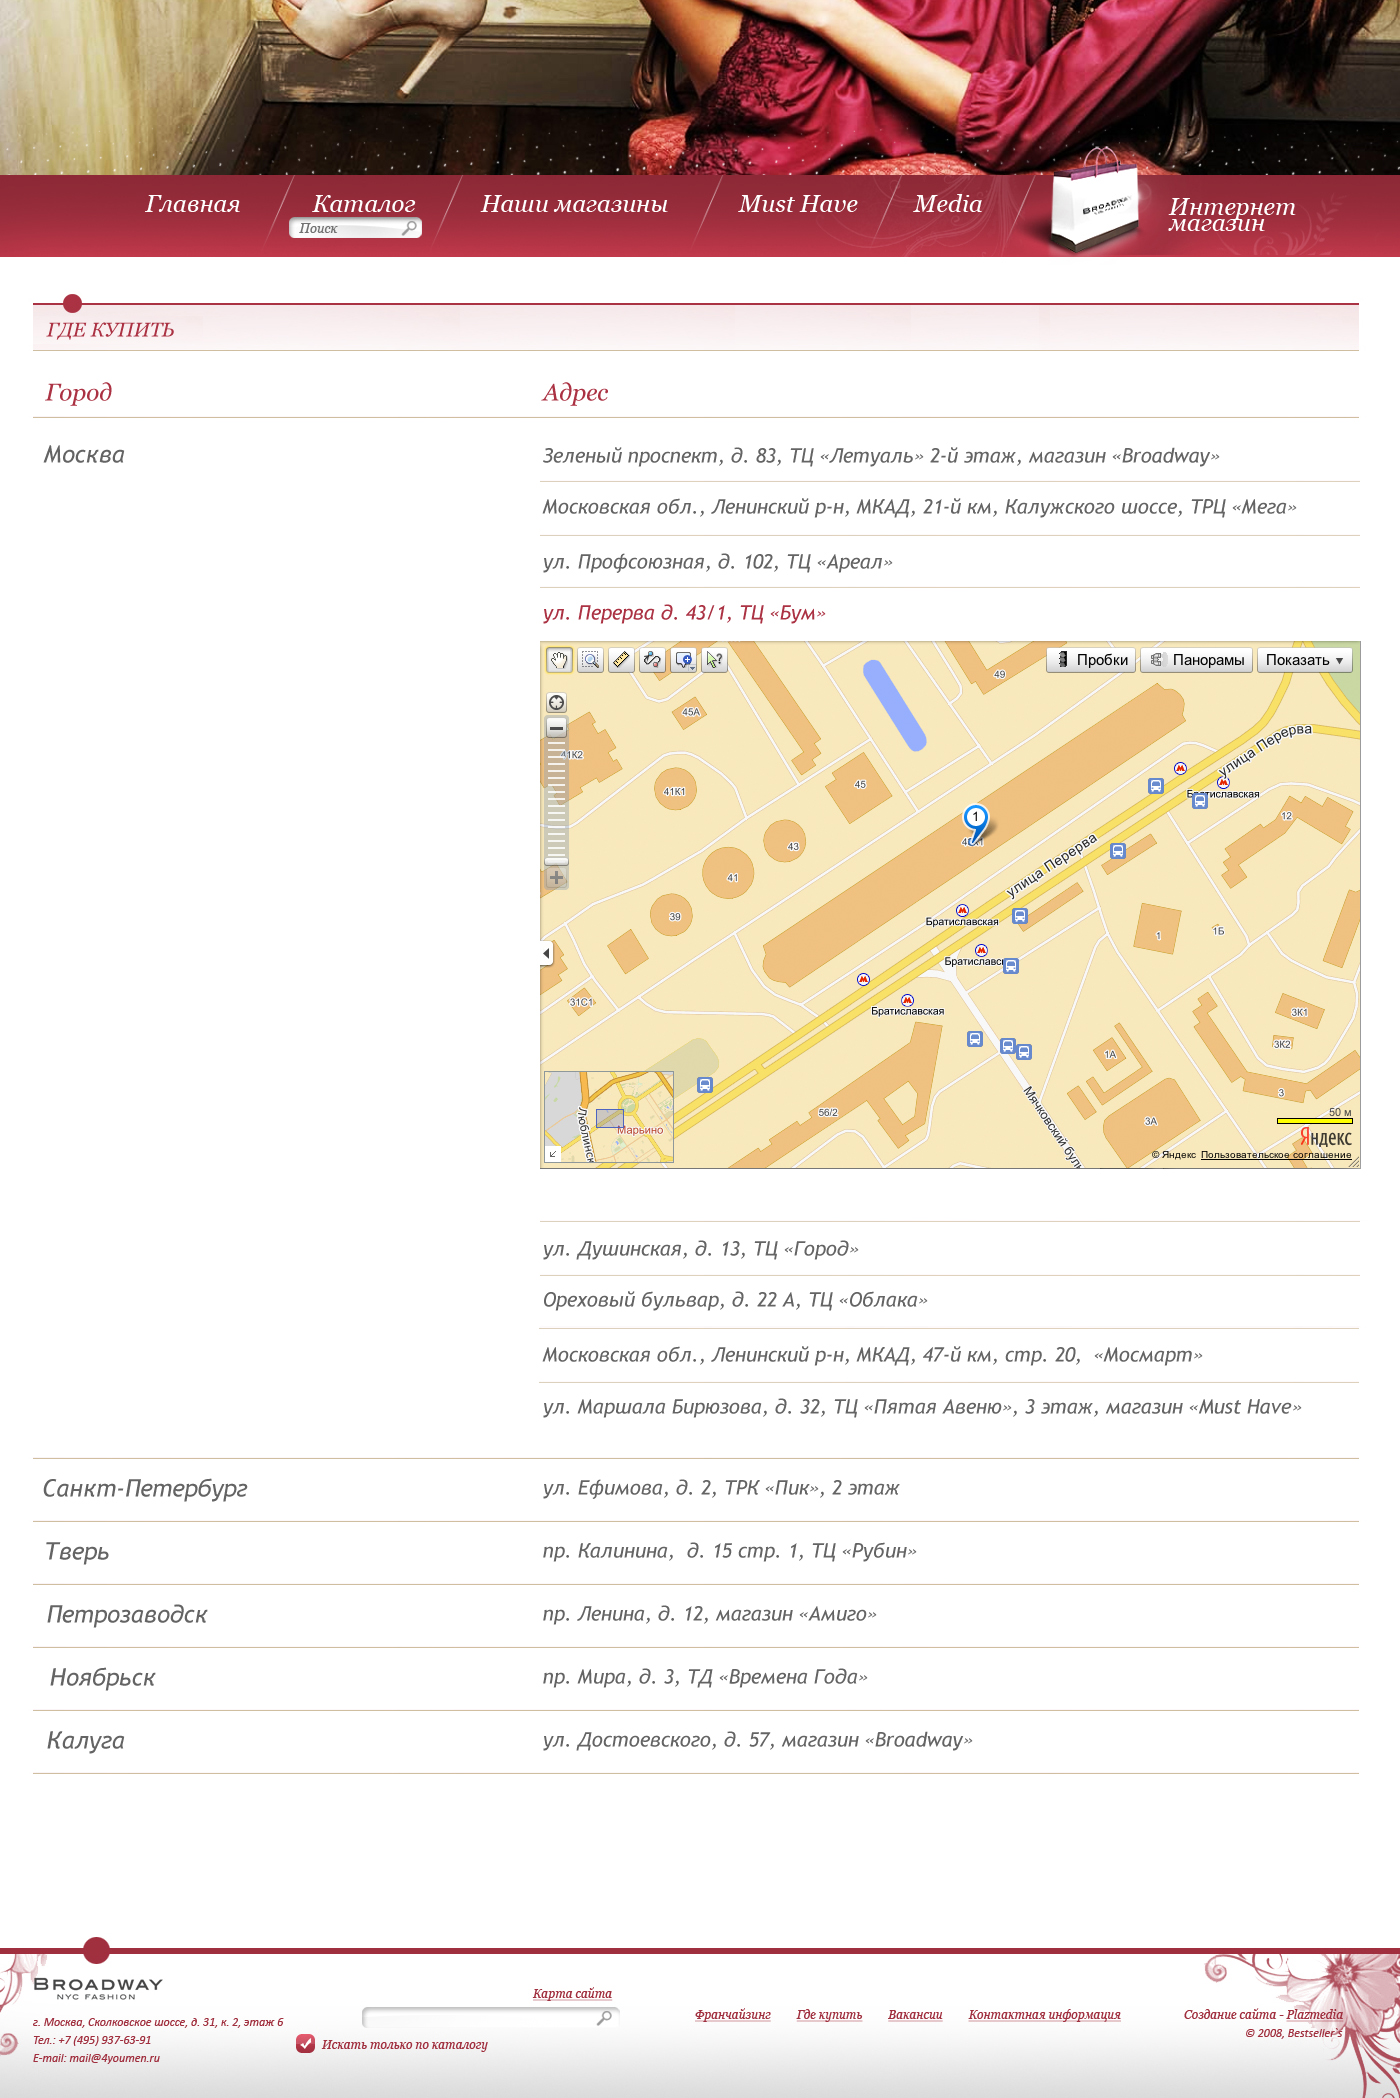
Task: Open the route builder tool on the map
Action: click(x=652, y=660)
